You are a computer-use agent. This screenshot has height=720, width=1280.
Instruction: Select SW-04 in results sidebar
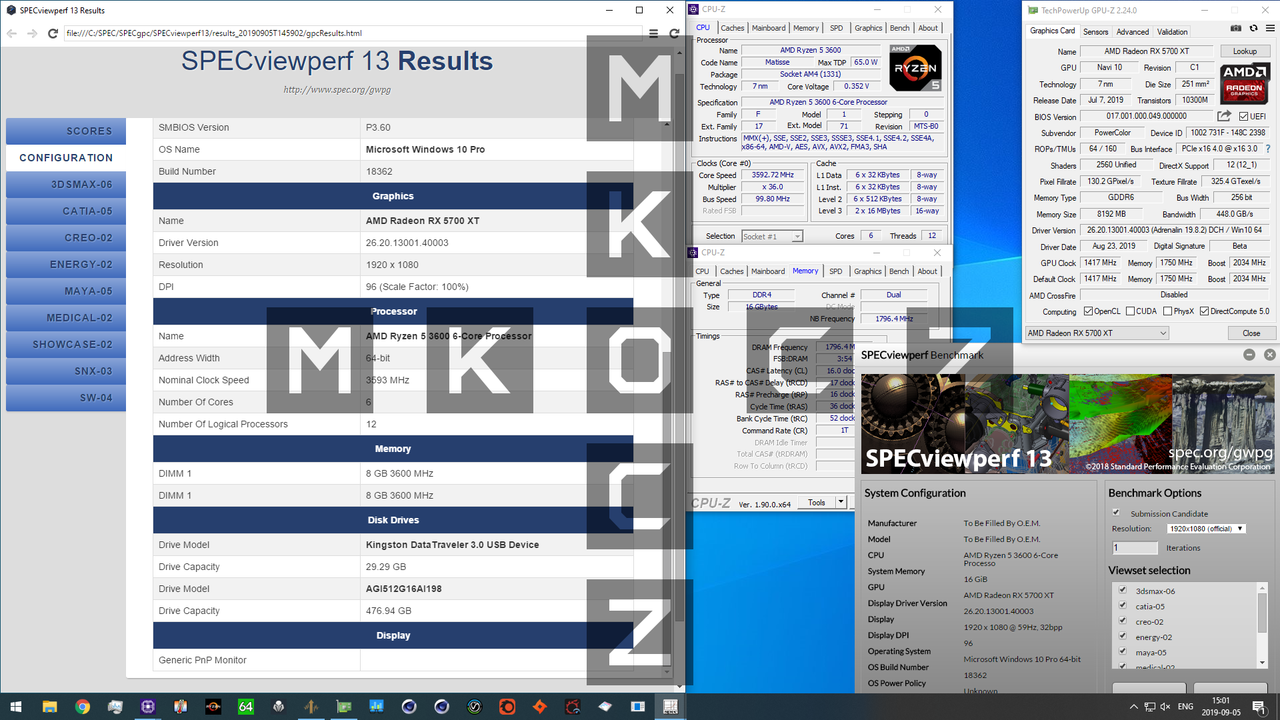[x=66, y=398]
